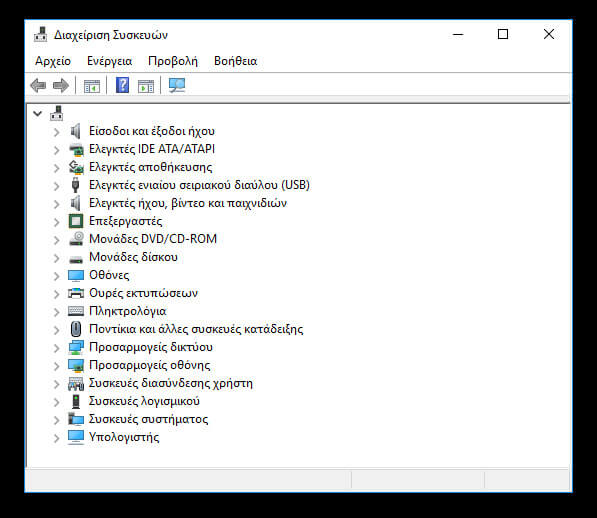Image resolution: width=597 pixels, height=518 pixels.
Task: Select Ουρές εκτυπώσεων tree item
Action: tap(143, 293)
